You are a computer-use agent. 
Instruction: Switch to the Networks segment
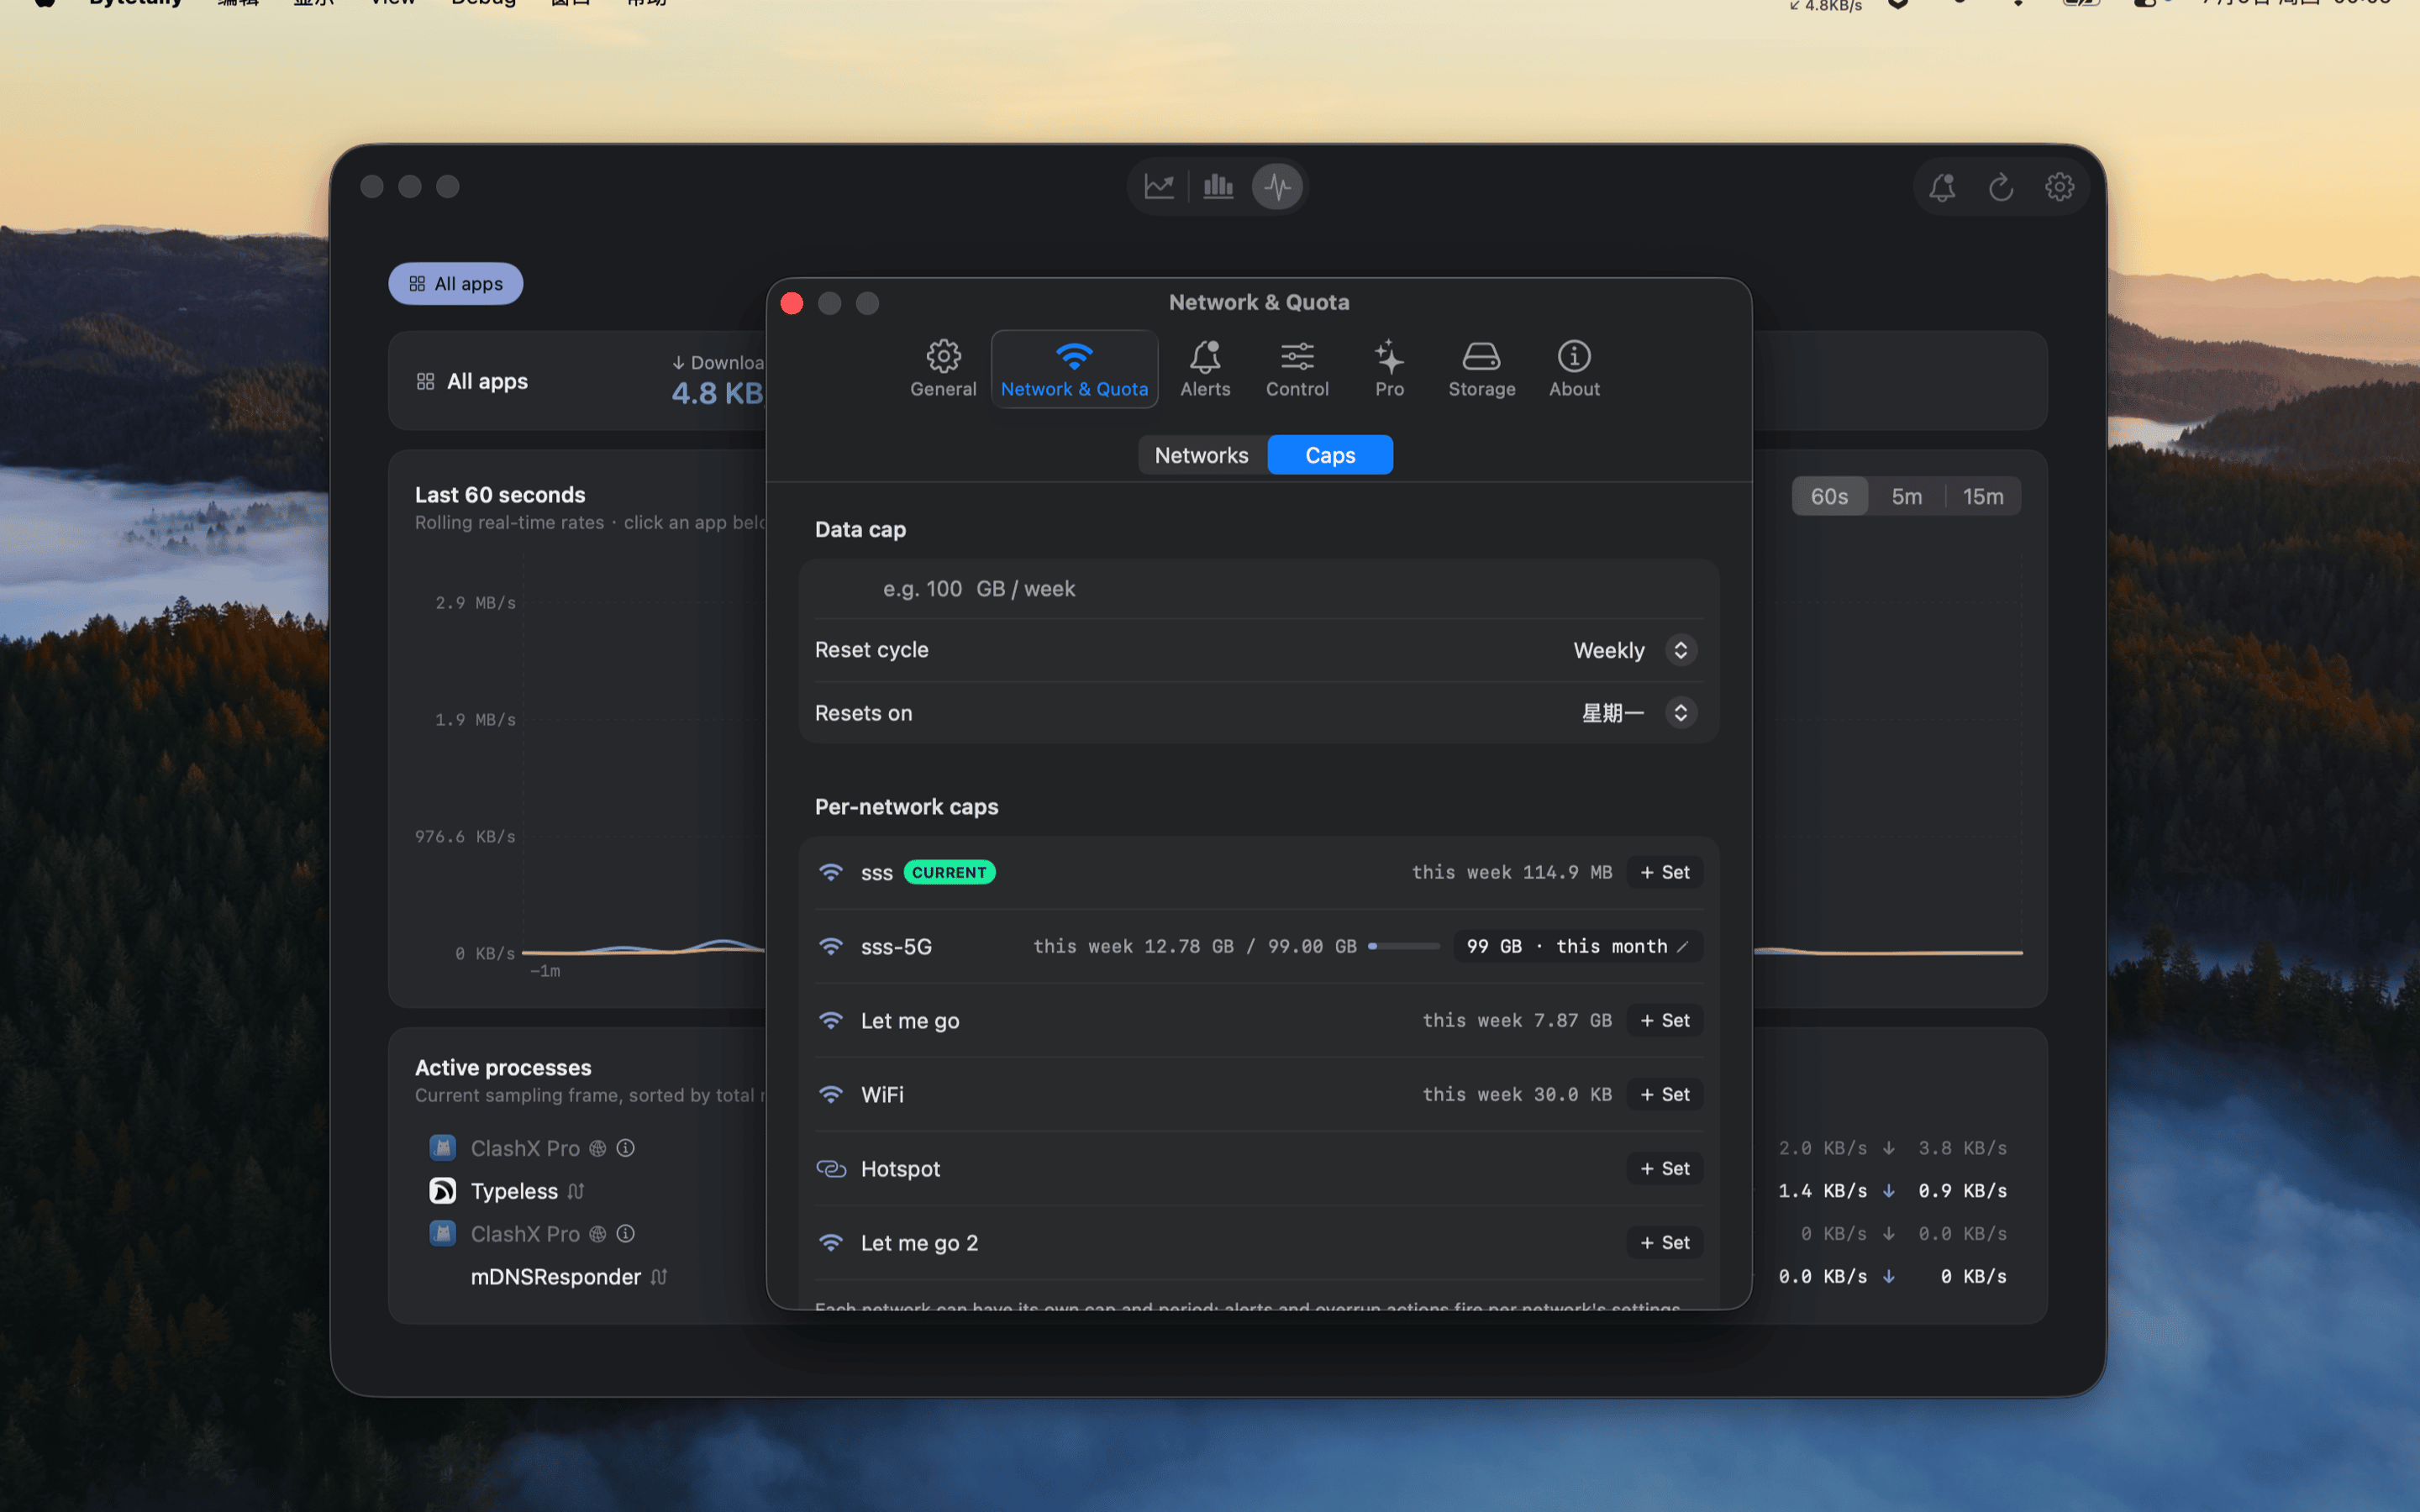click(1202, 455)
